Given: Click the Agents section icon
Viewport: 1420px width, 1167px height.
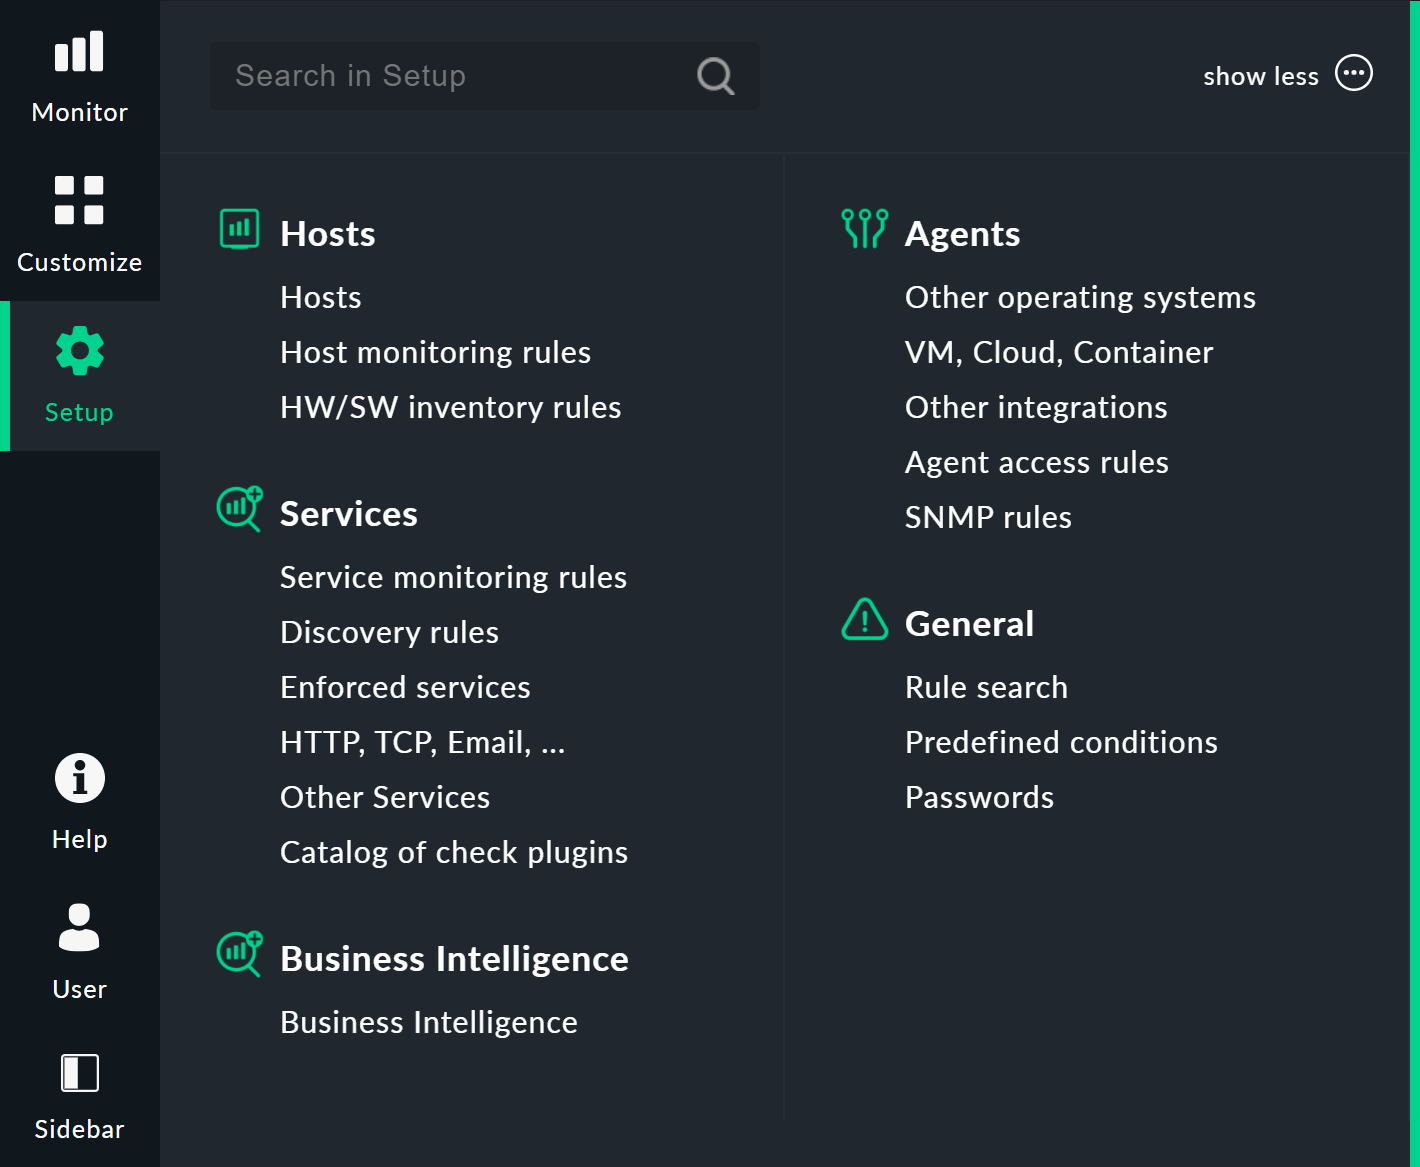Looking at the screenshot, I should 865,229.
